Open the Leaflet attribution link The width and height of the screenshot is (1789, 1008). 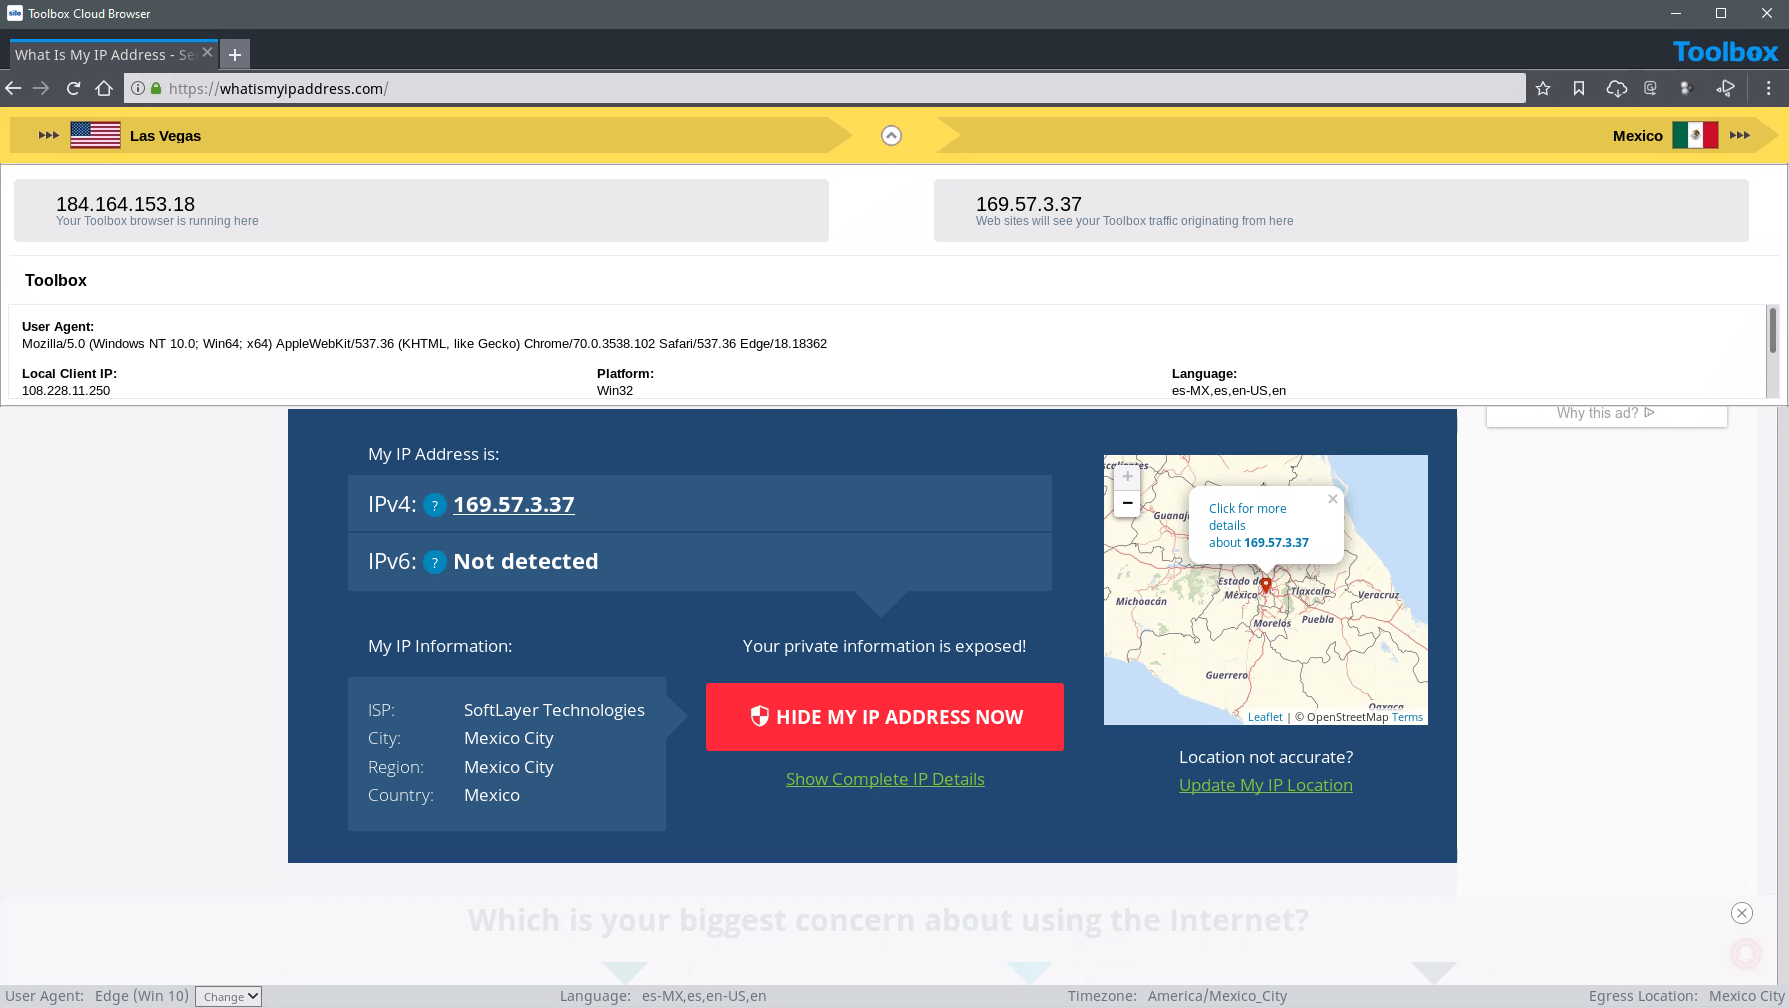coord(1265,717)
